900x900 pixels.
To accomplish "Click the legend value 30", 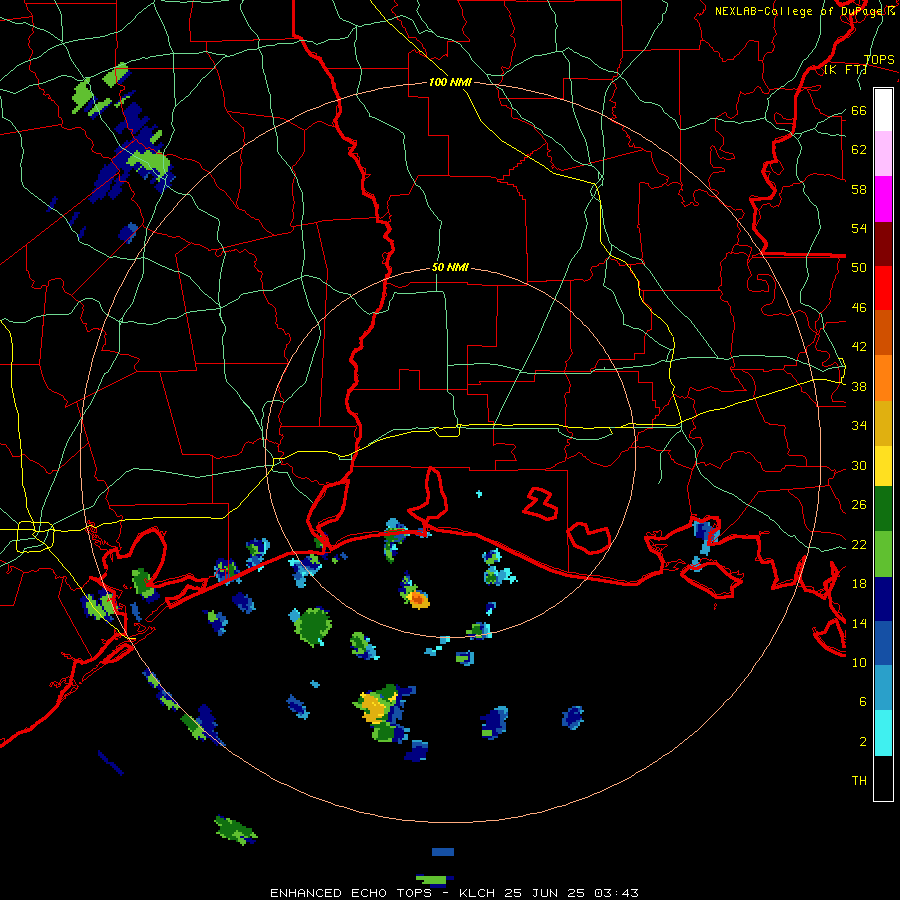I will tap(859, 465).
